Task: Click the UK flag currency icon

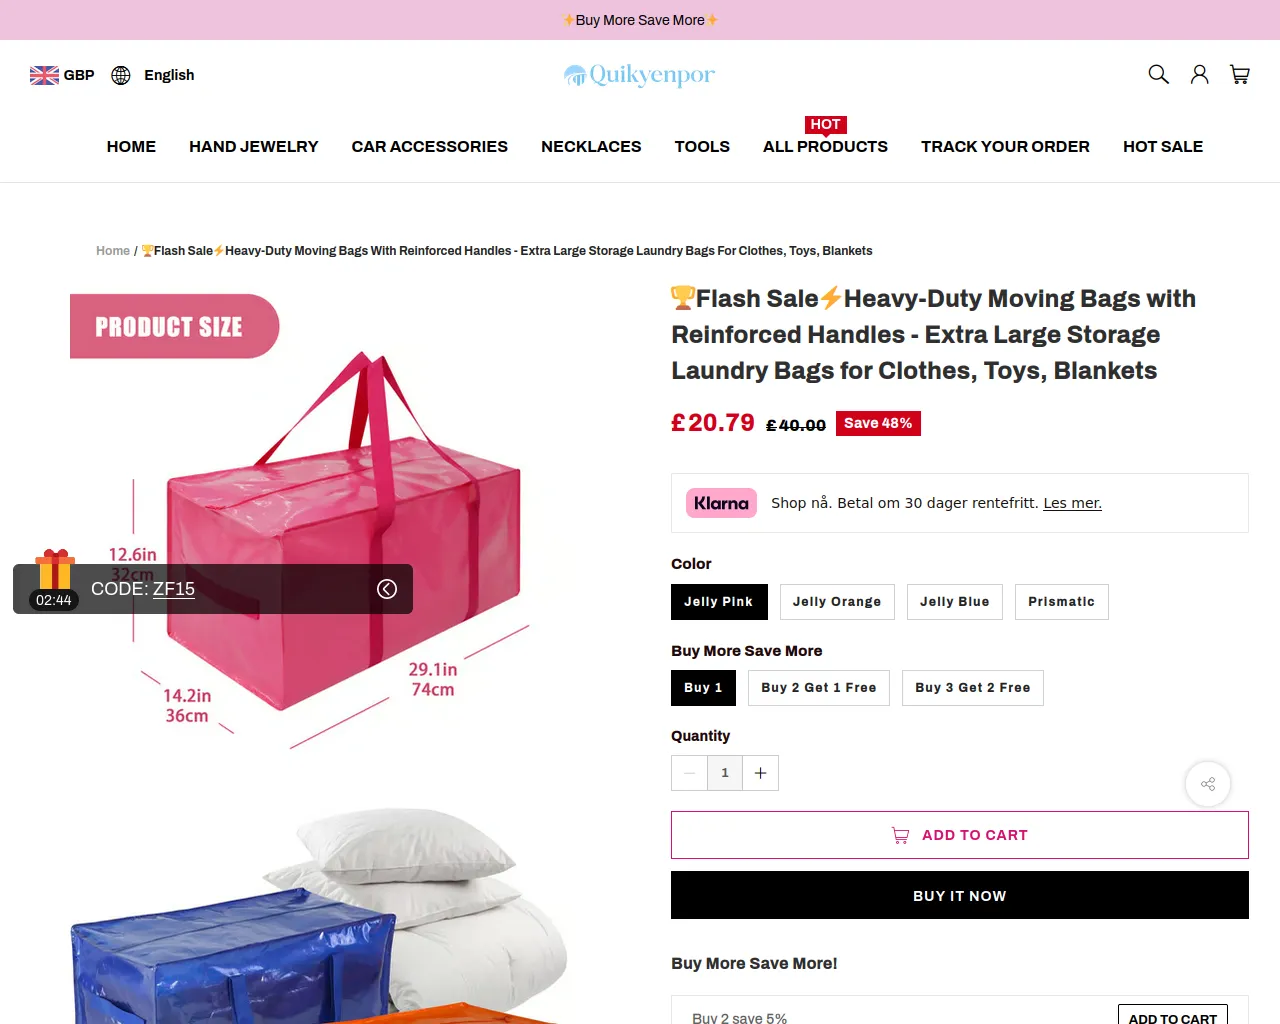Action: coord(44,75)
